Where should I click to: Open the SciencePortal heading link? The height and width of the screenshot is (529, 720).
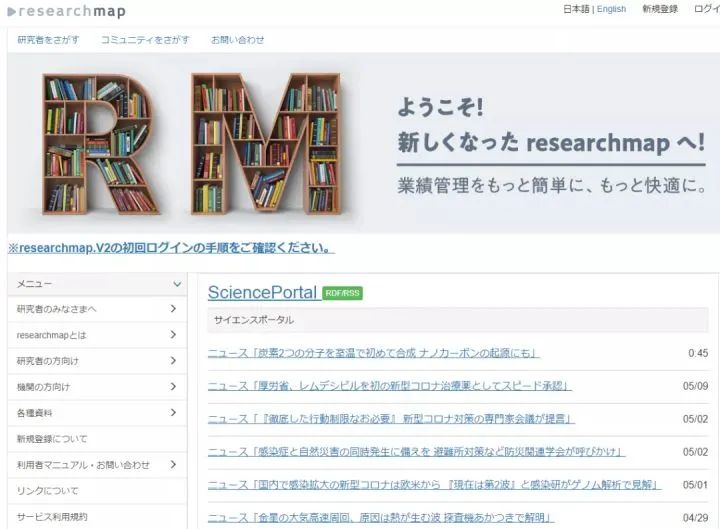262,293
